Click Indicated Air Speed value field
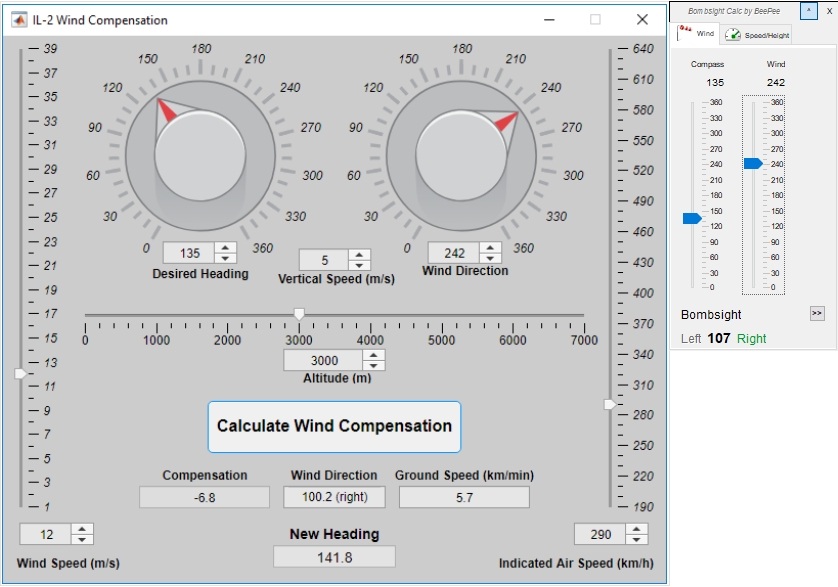The height and width of the screenshot is (587, 838). [600, 534]
